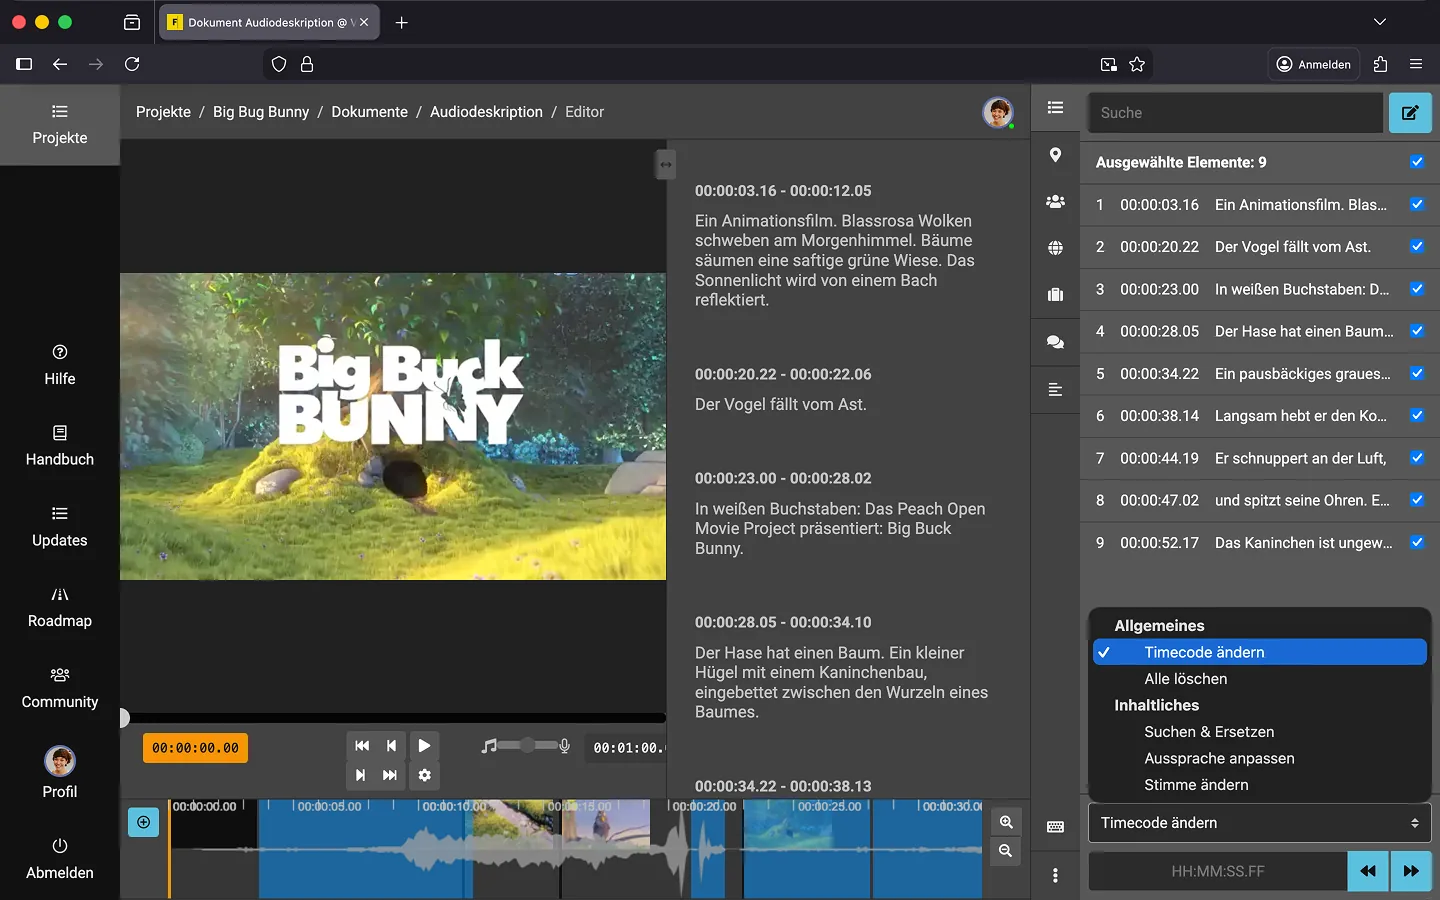
Task: Uncheck element 2 'Der Vogel fällt vom Ast'
Action: point(1416,247)
